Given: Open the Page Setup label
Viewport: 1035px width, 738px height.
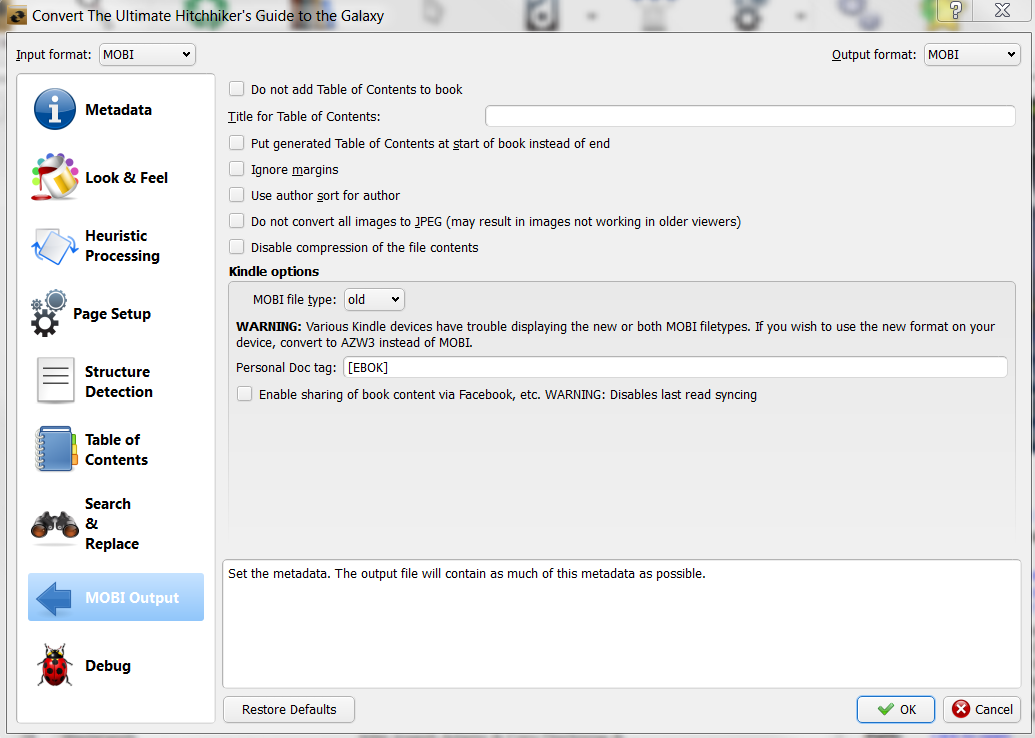Looking at the screenshot, I should 112,314.
